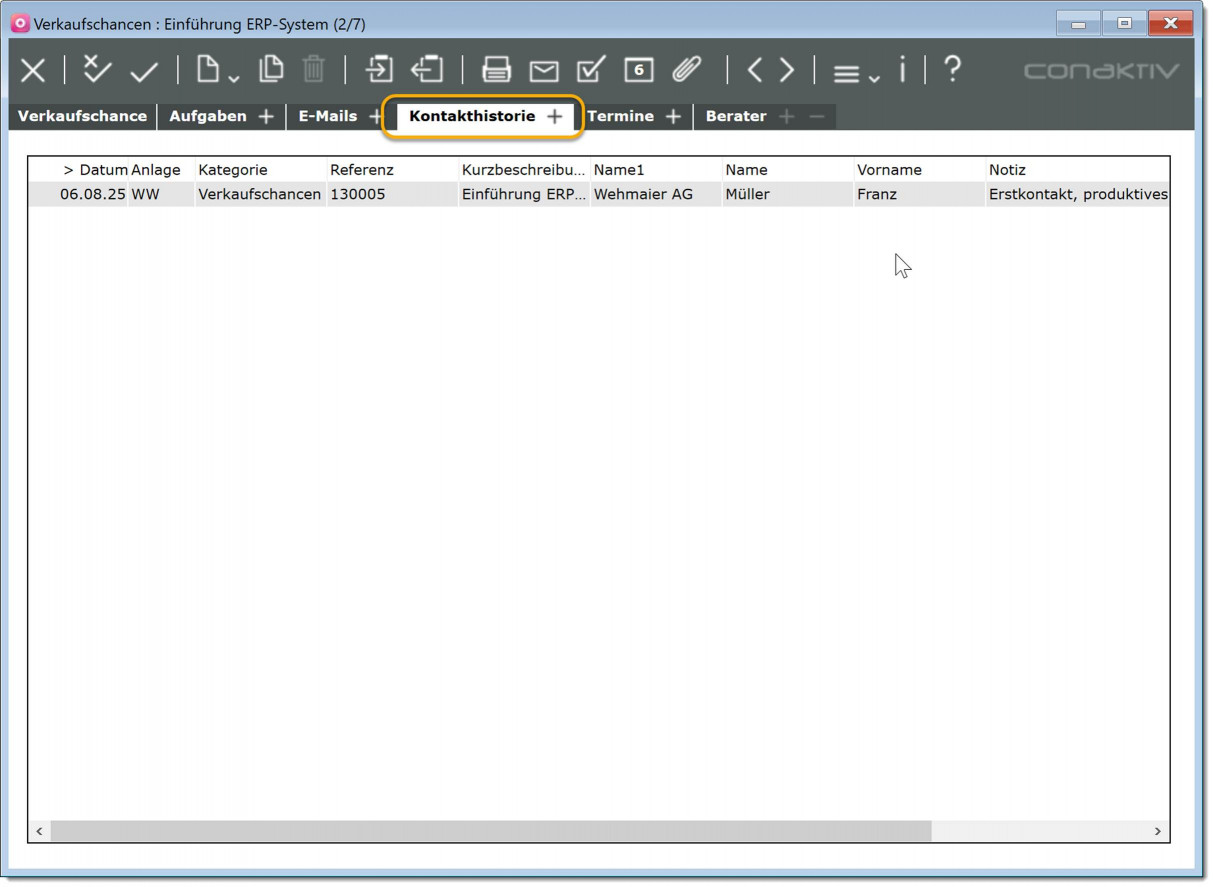
Task: Open the calendar icon showing 6
Action: pos(639,70)
